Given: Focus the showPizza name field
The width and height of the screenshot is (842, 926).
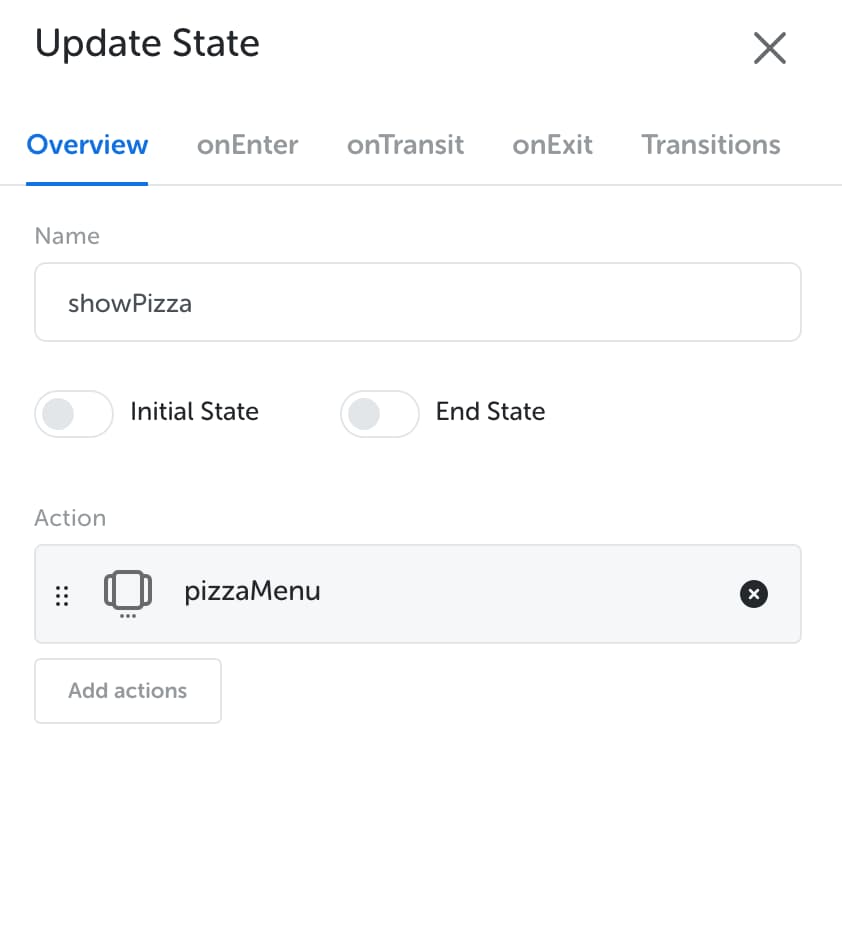Looking at the screenshot, I should click(418, 302).
